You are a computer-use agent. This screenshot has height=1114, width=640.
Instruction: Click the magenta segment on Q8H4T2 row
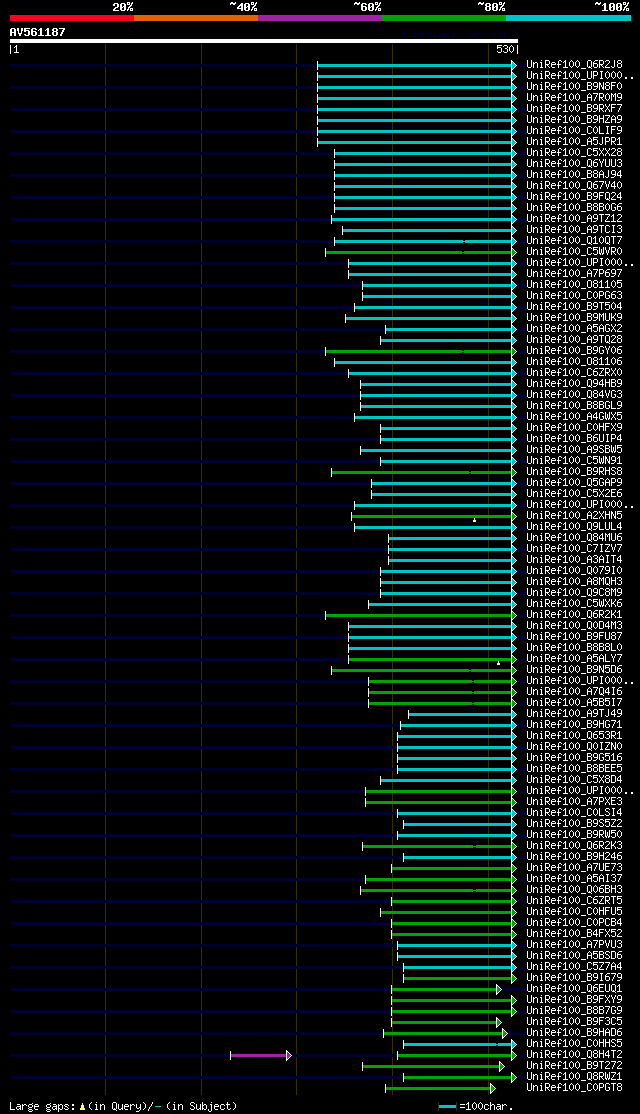click(259, 1056)
